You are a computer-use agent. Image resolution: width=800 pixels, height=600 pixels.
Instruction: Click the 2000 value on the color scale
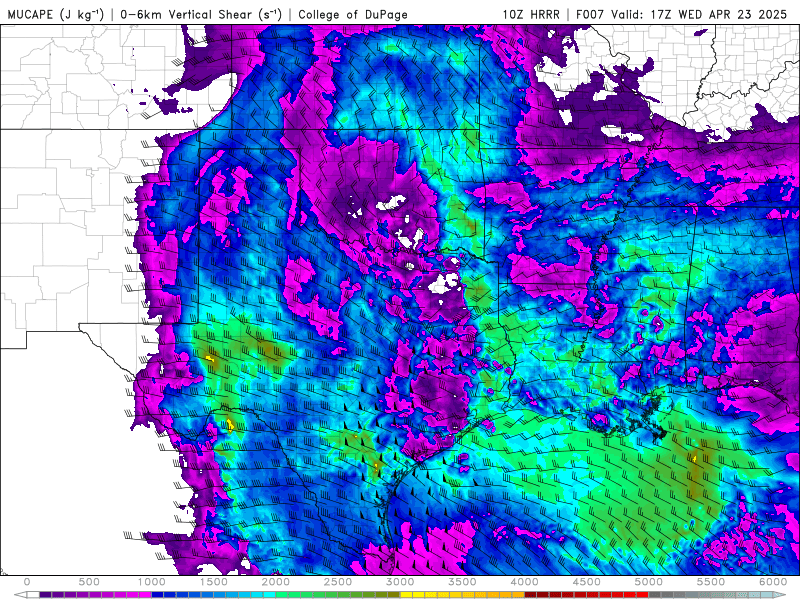pyautogui.click(x=276, y=582)
